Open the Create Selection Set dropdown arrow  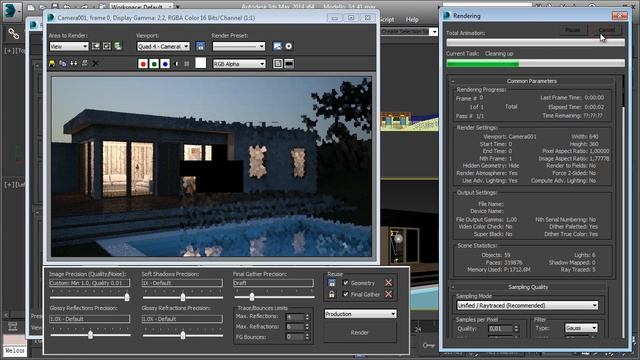pos(434,31)
